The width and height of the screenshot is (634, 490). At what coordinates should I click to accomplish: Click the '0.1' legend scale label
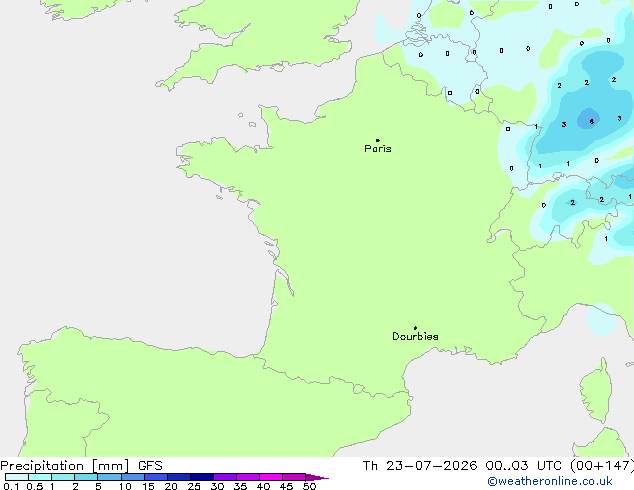coord(11,486)
